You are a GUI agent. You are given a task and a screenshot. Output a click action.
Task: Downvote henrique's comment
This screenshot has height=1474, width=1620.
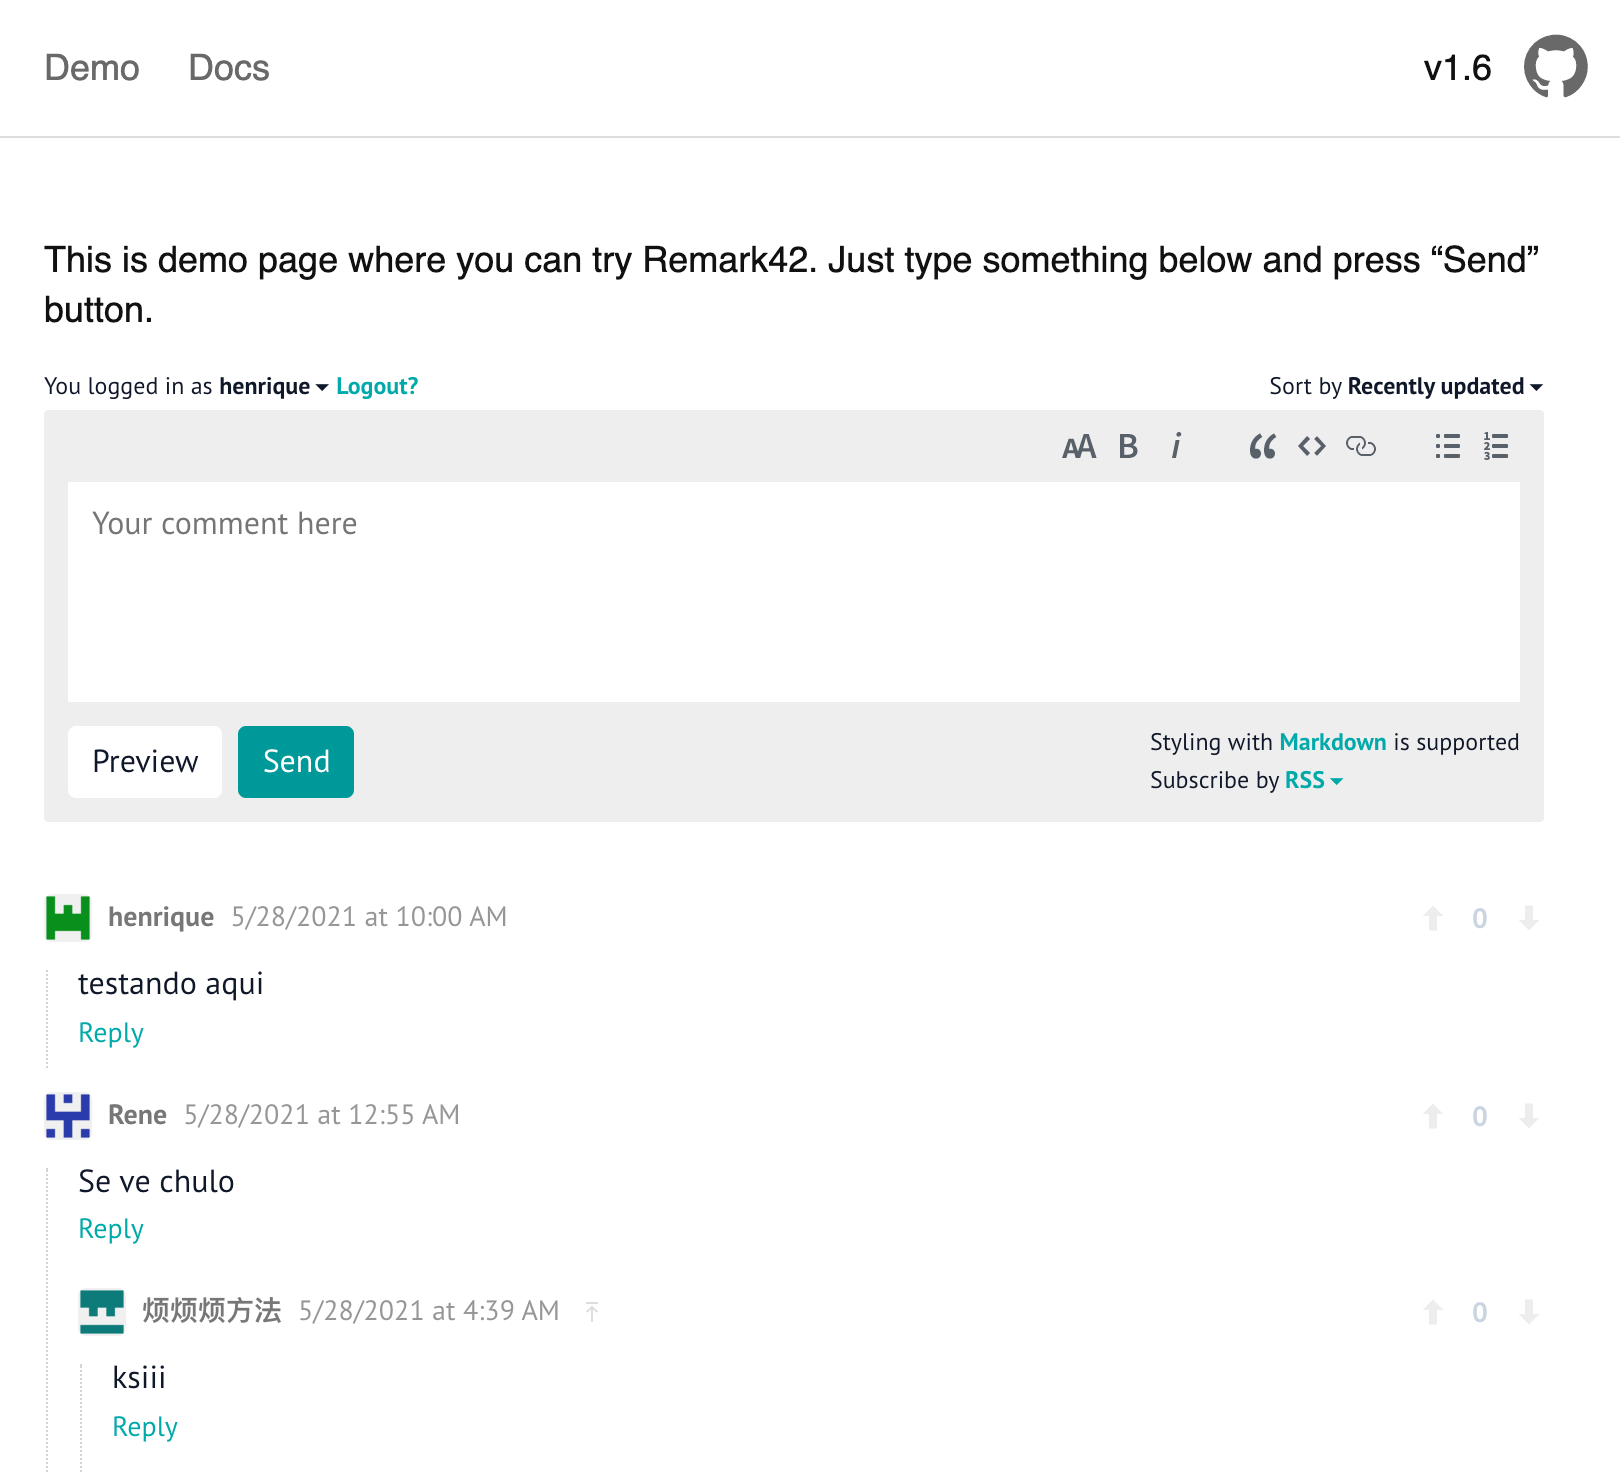click(x=1528, y=918)
